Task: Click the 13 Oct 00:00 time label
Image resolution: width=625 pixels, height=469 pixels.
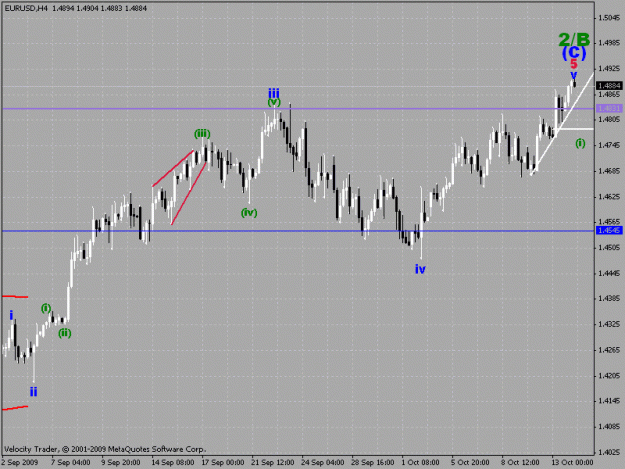Action: tap(572, 462)
